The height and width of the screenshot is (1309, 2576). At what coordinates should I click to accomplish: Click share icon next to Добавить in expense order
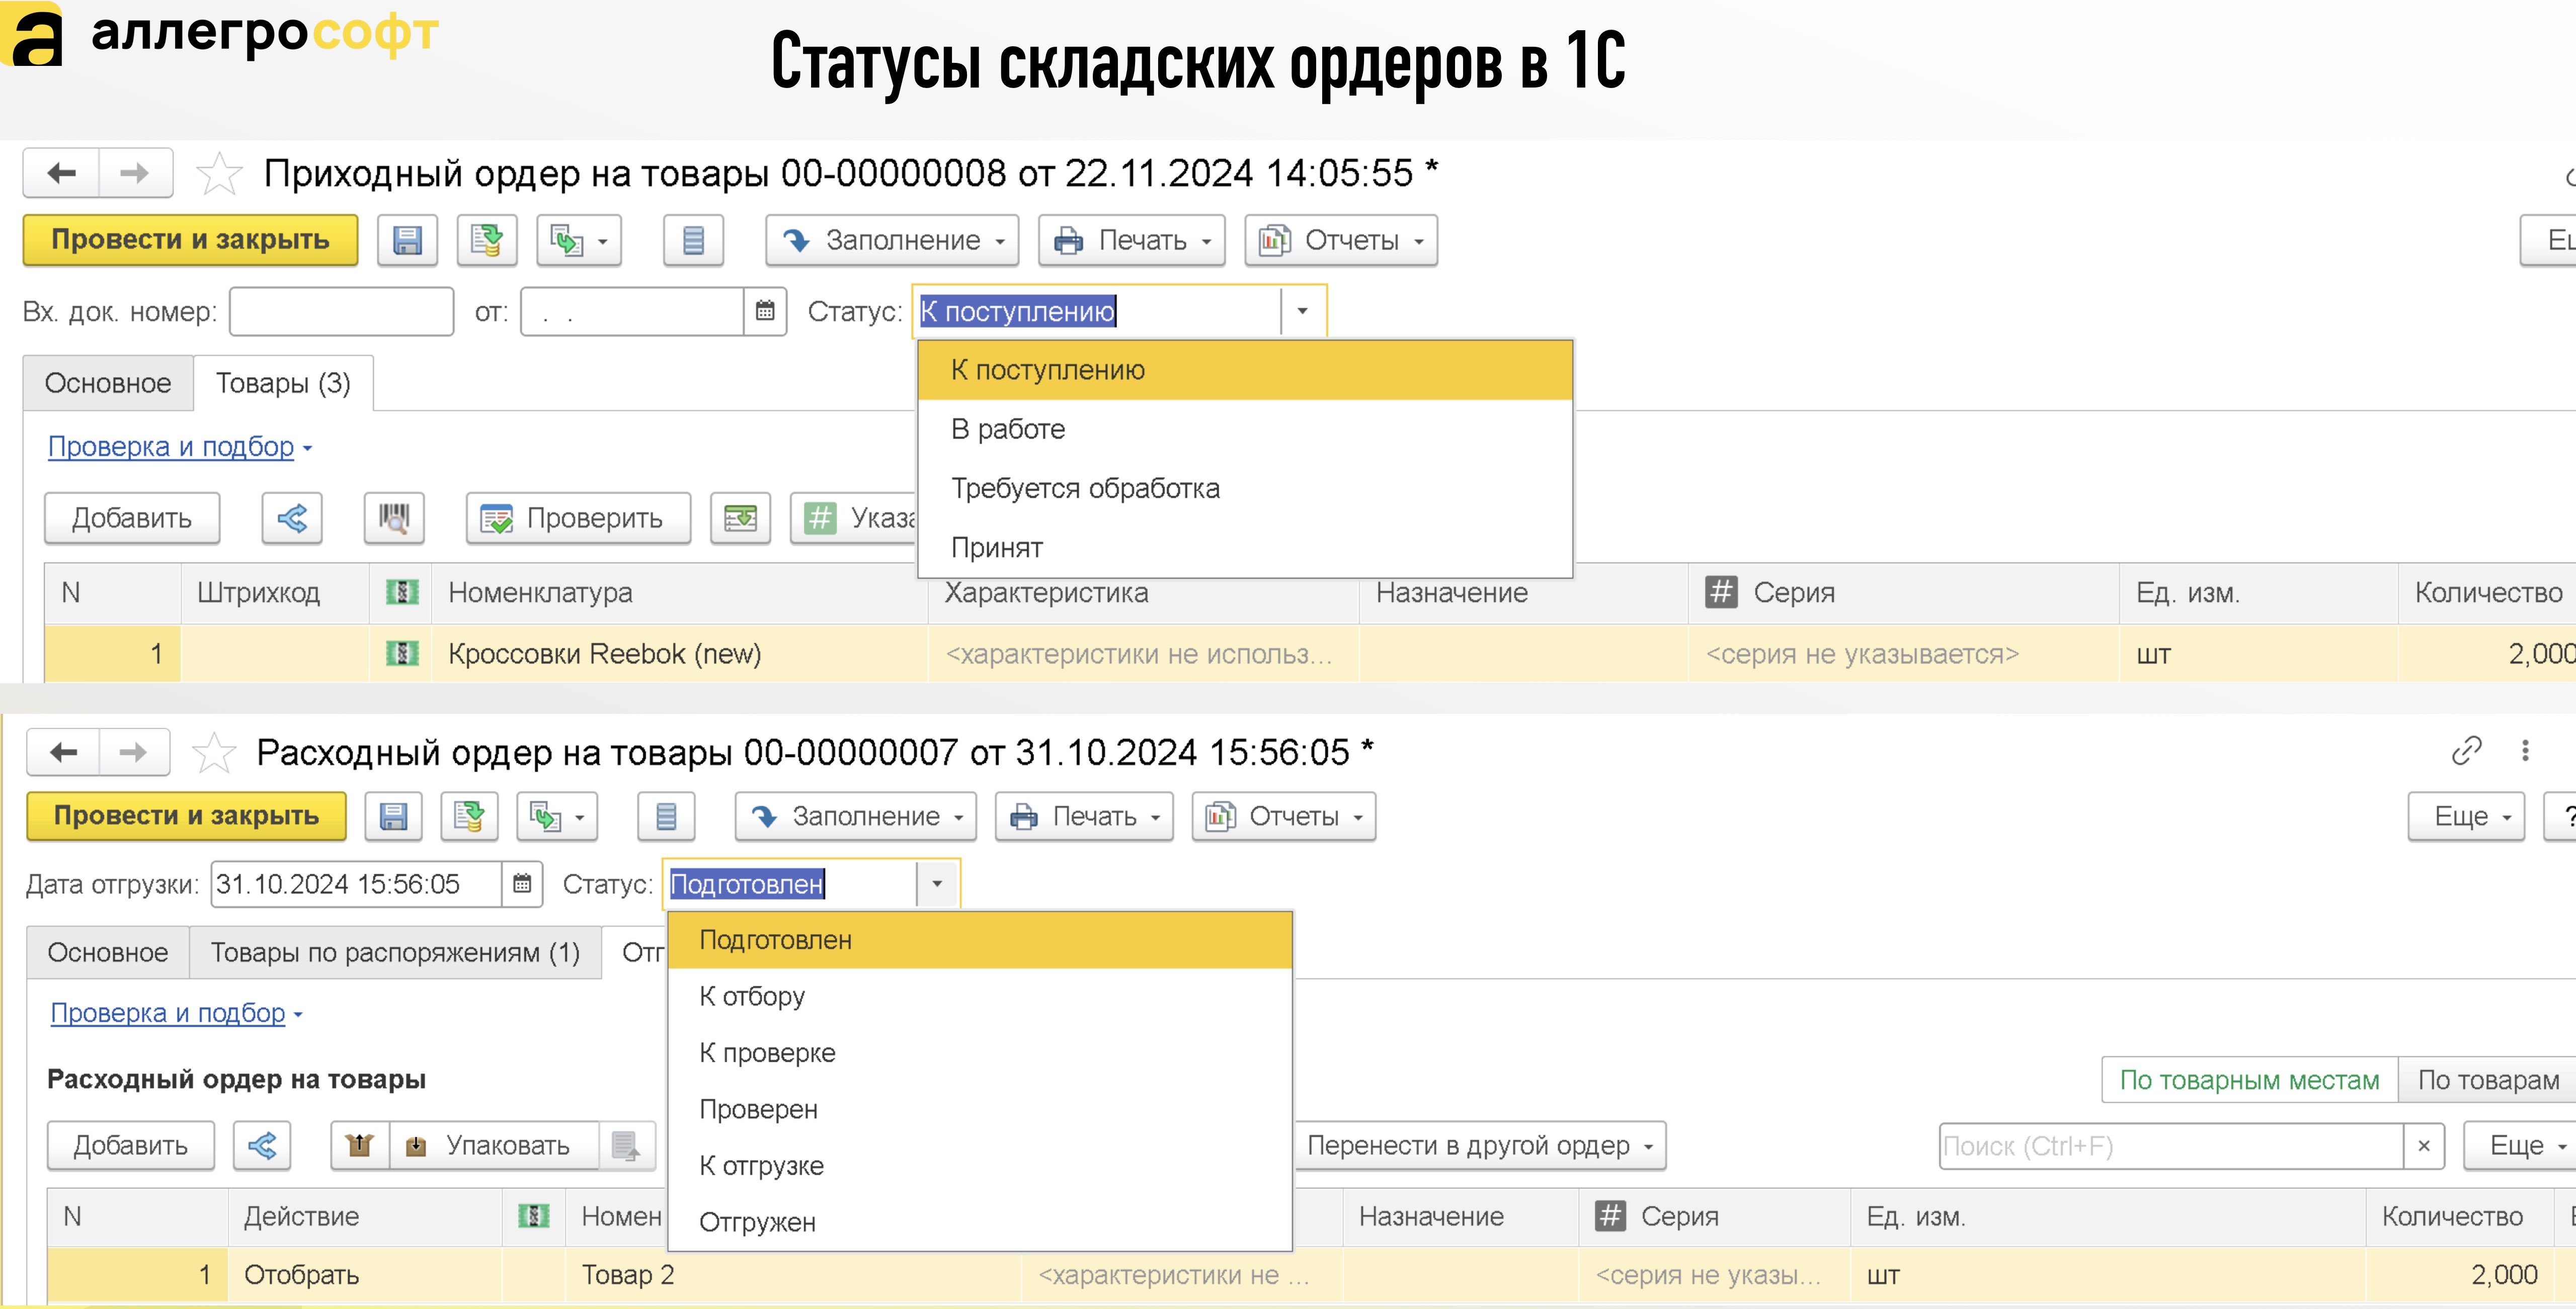click(x=262, y=1145)
